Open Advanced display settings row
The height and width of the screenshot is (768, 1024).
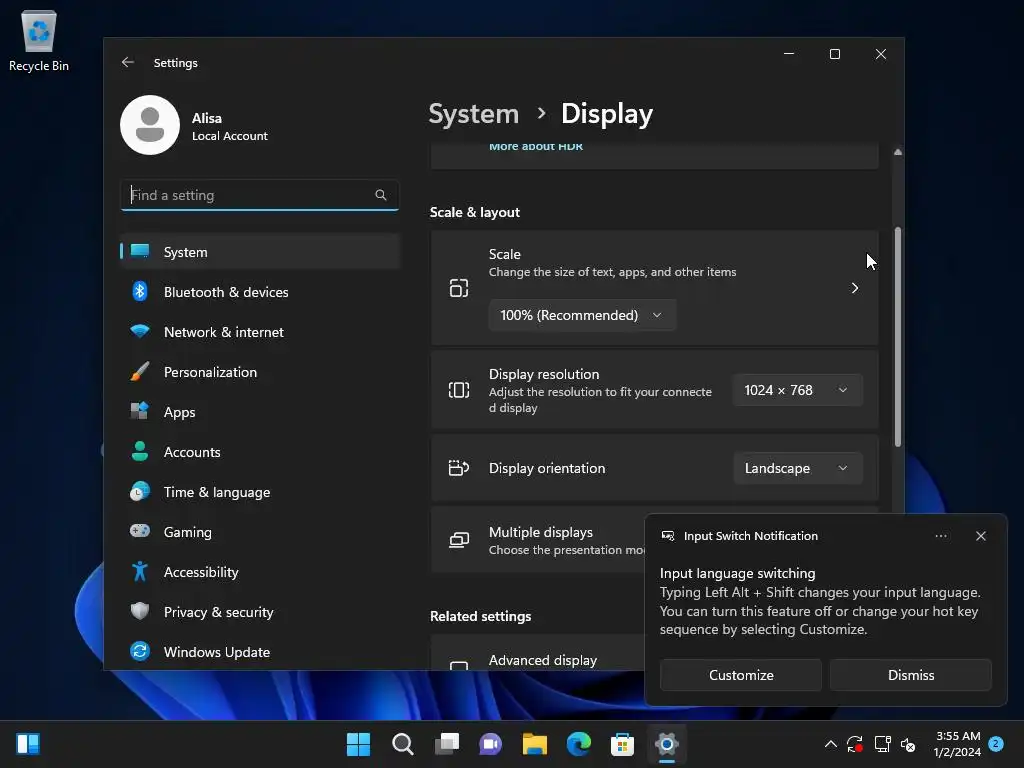point(537,653)
